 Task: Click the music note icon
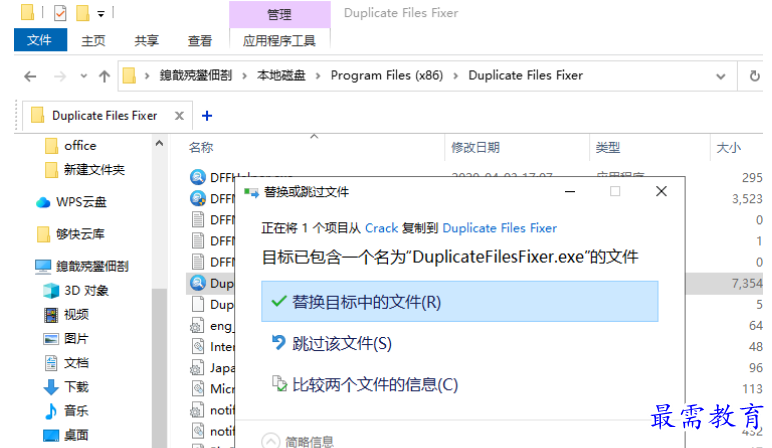51,411
